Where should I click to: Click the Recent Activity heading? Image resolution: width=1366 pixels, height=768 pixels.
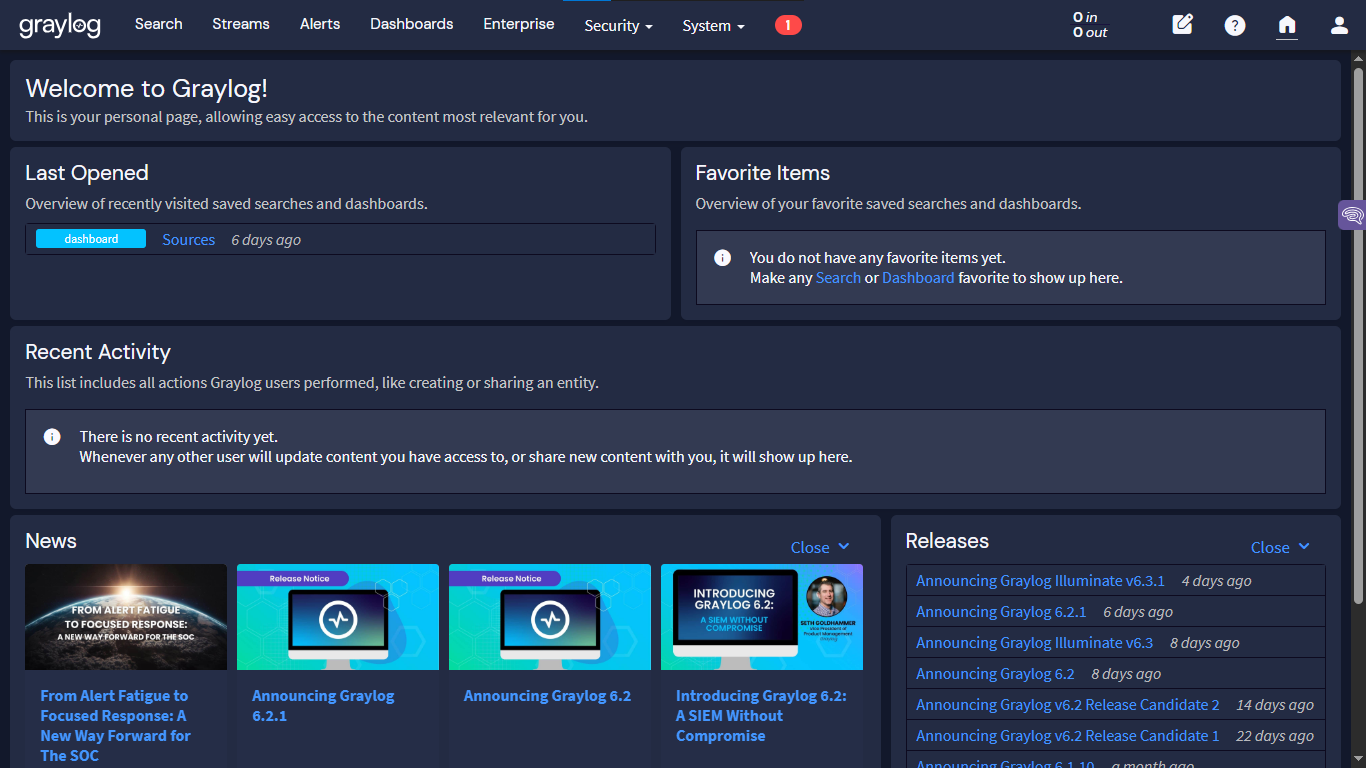click(98, 352)
